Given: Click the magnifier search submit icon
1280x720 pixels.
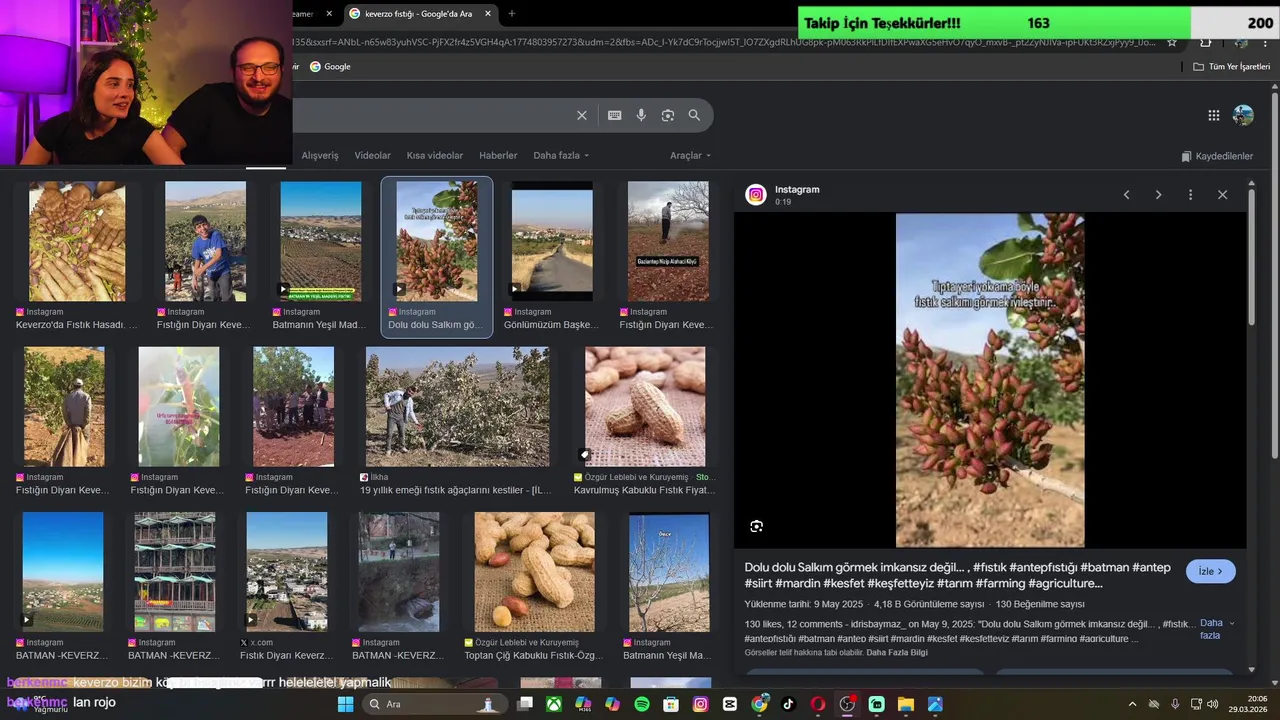Looking at the screenshot, I should [x=694, y=115].
